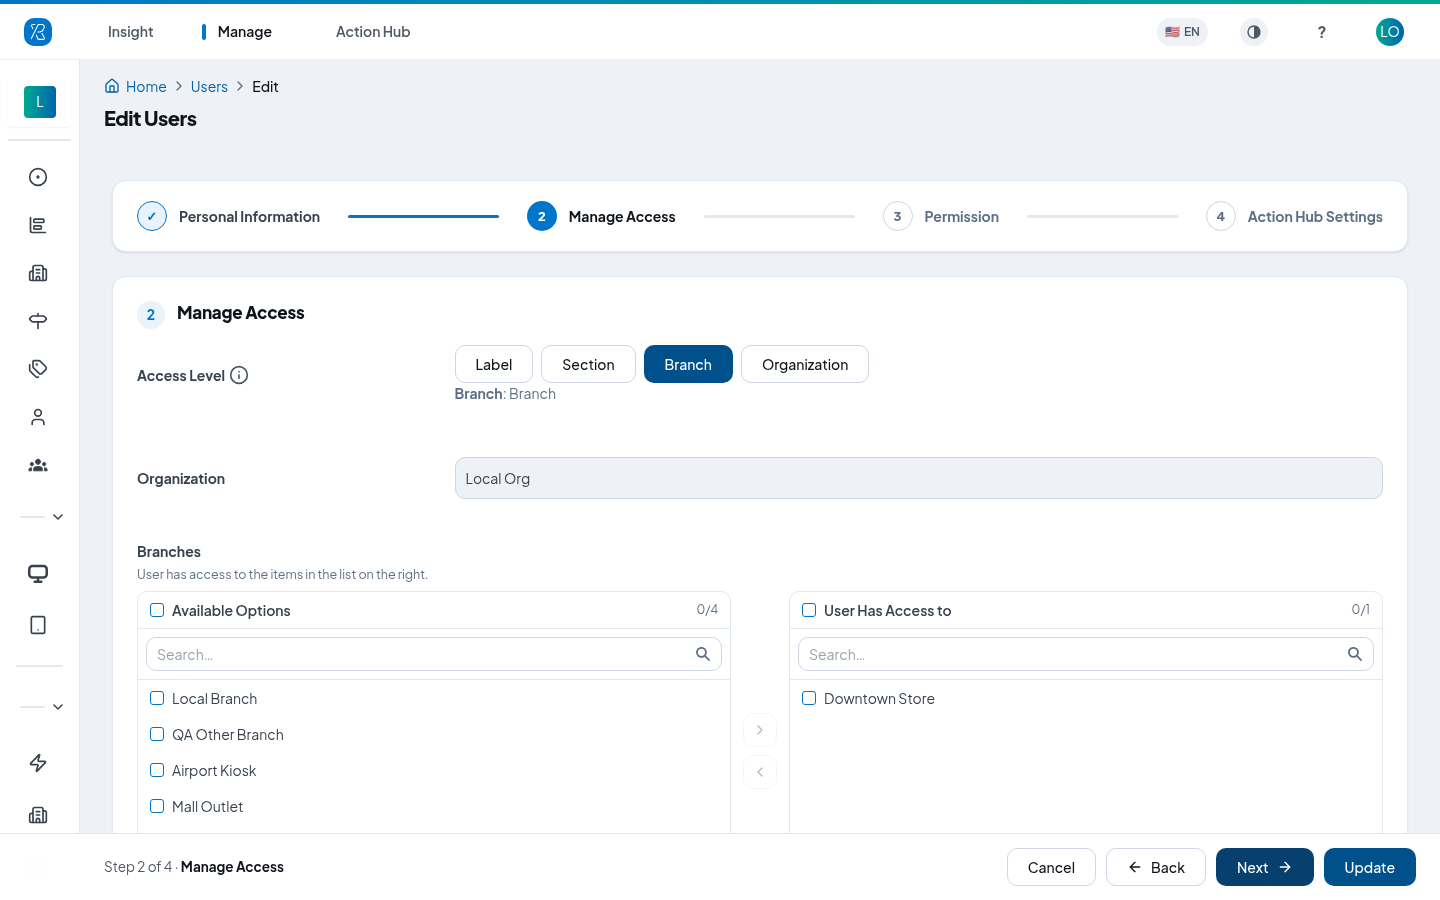The image size is (1440, 900).
Task: Select the Section access level
Action: click(x=588, y=364)
